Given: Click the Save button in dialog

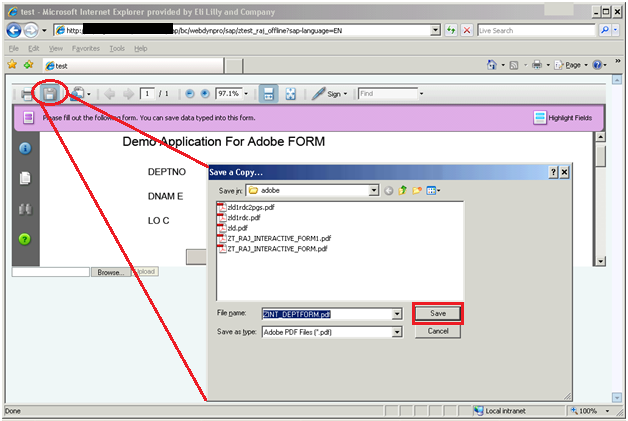Looking at the screenshot, I should [x=438, y=314].
